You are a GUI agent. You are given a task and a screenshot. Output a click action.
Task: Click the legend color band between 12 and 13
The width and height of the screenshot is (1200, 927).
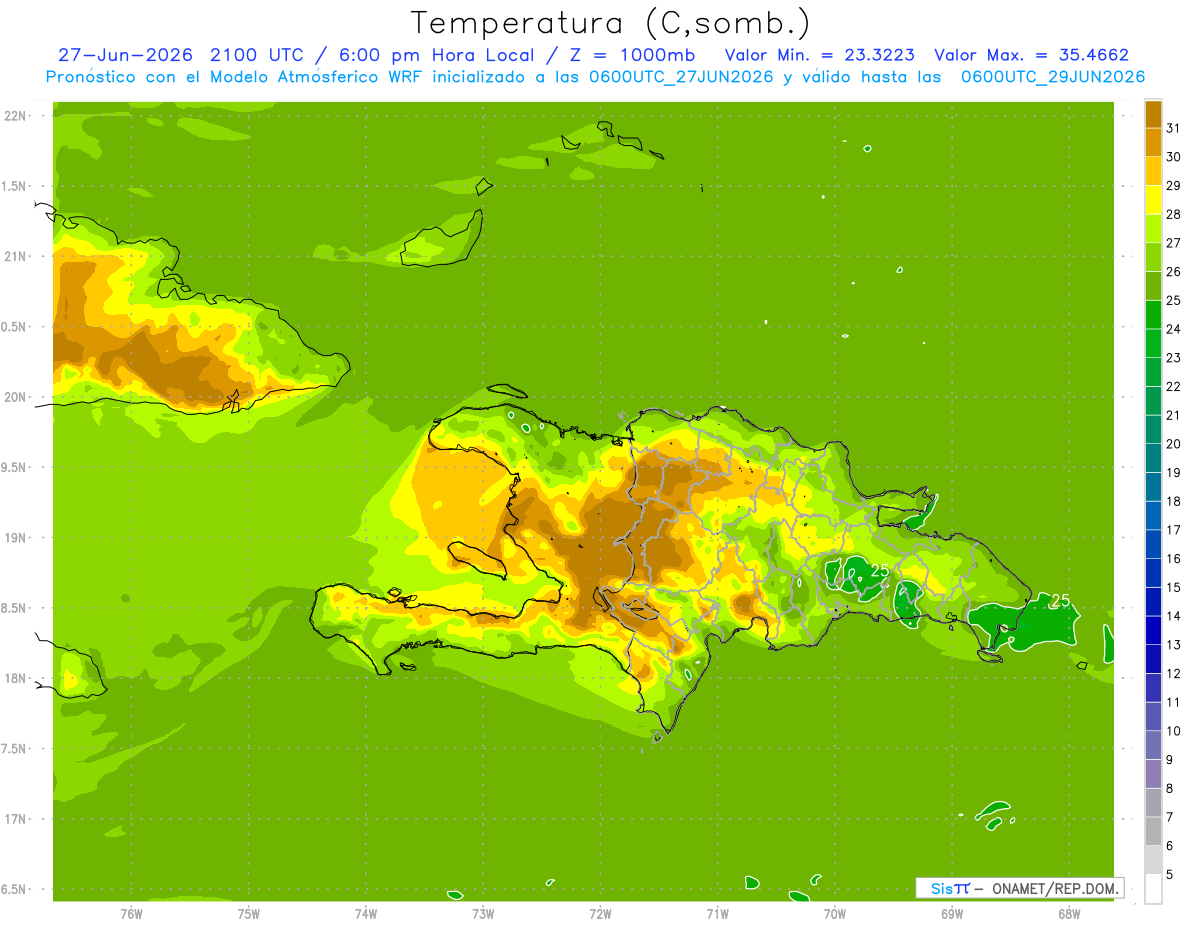coord(1153,659)
